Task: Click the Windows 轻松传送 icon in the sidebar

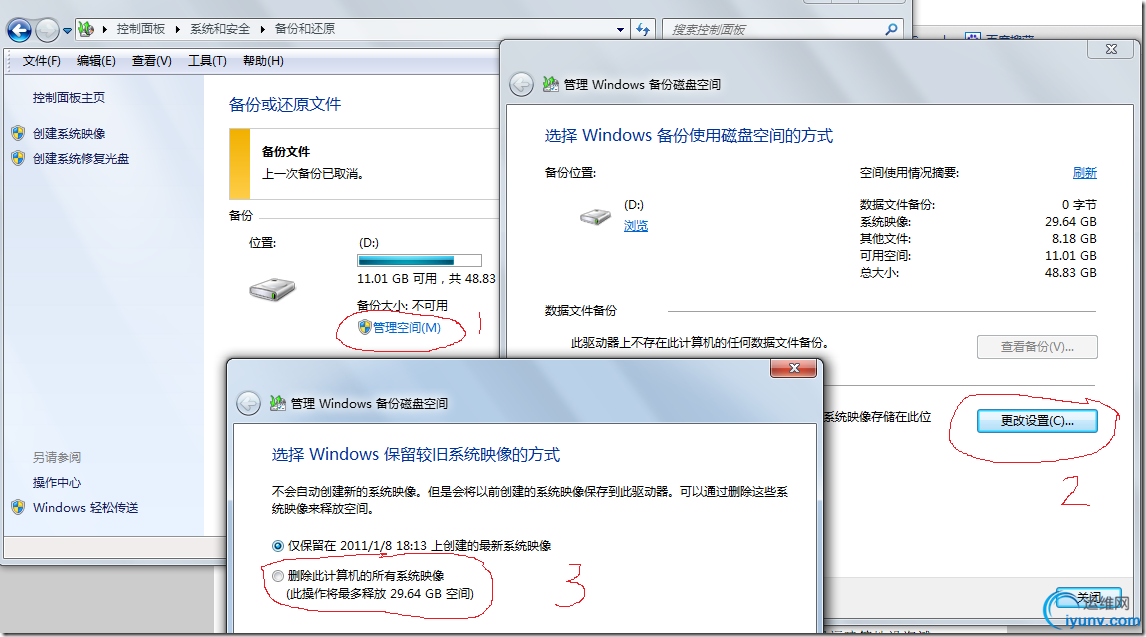Action: tap(17, 508)
